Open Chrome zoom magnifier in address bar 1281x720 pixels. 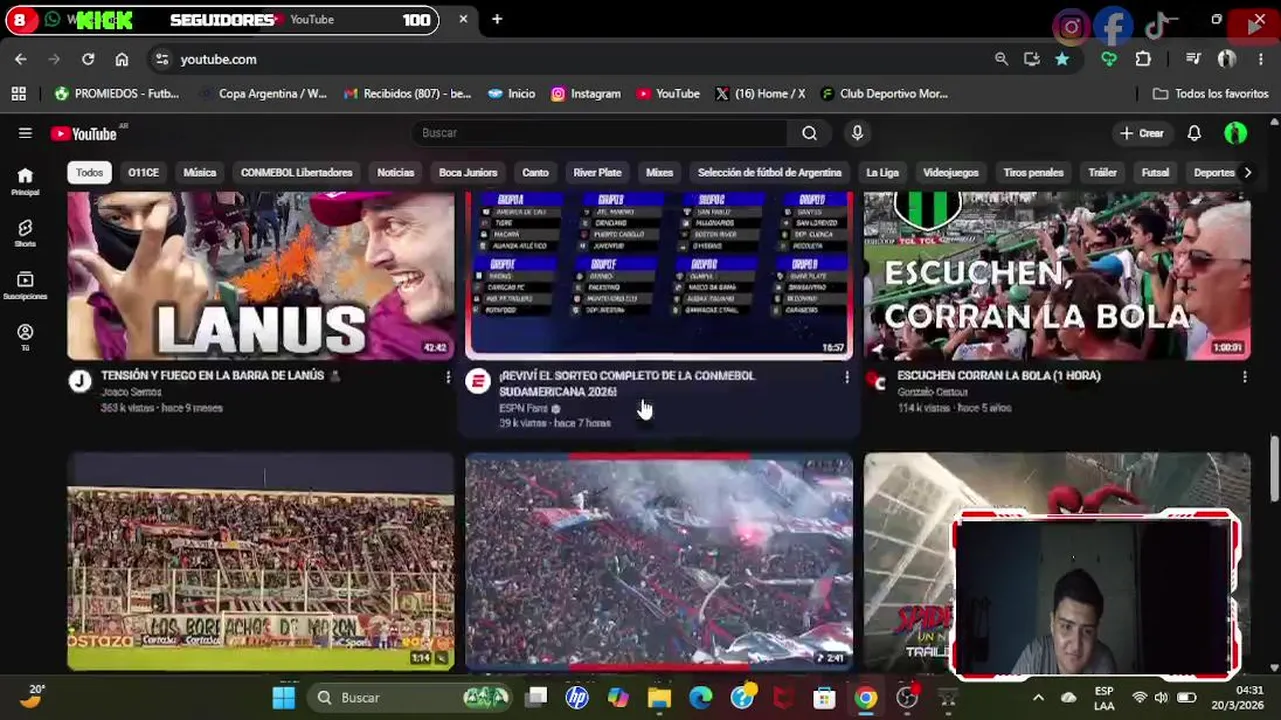tap(1001, 59)
